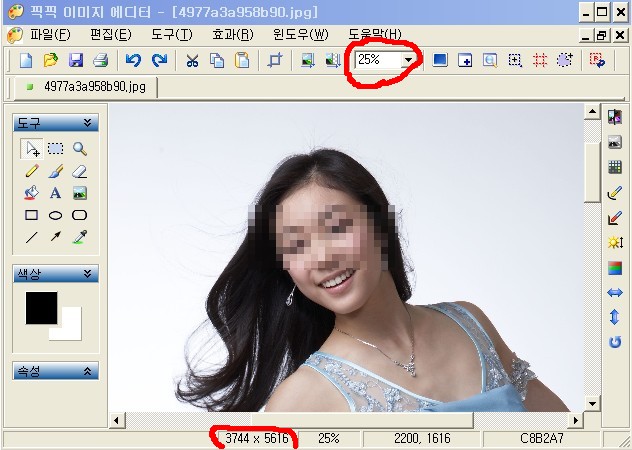
Task: Select the rectangle shape tool
Action: (31, 215)
